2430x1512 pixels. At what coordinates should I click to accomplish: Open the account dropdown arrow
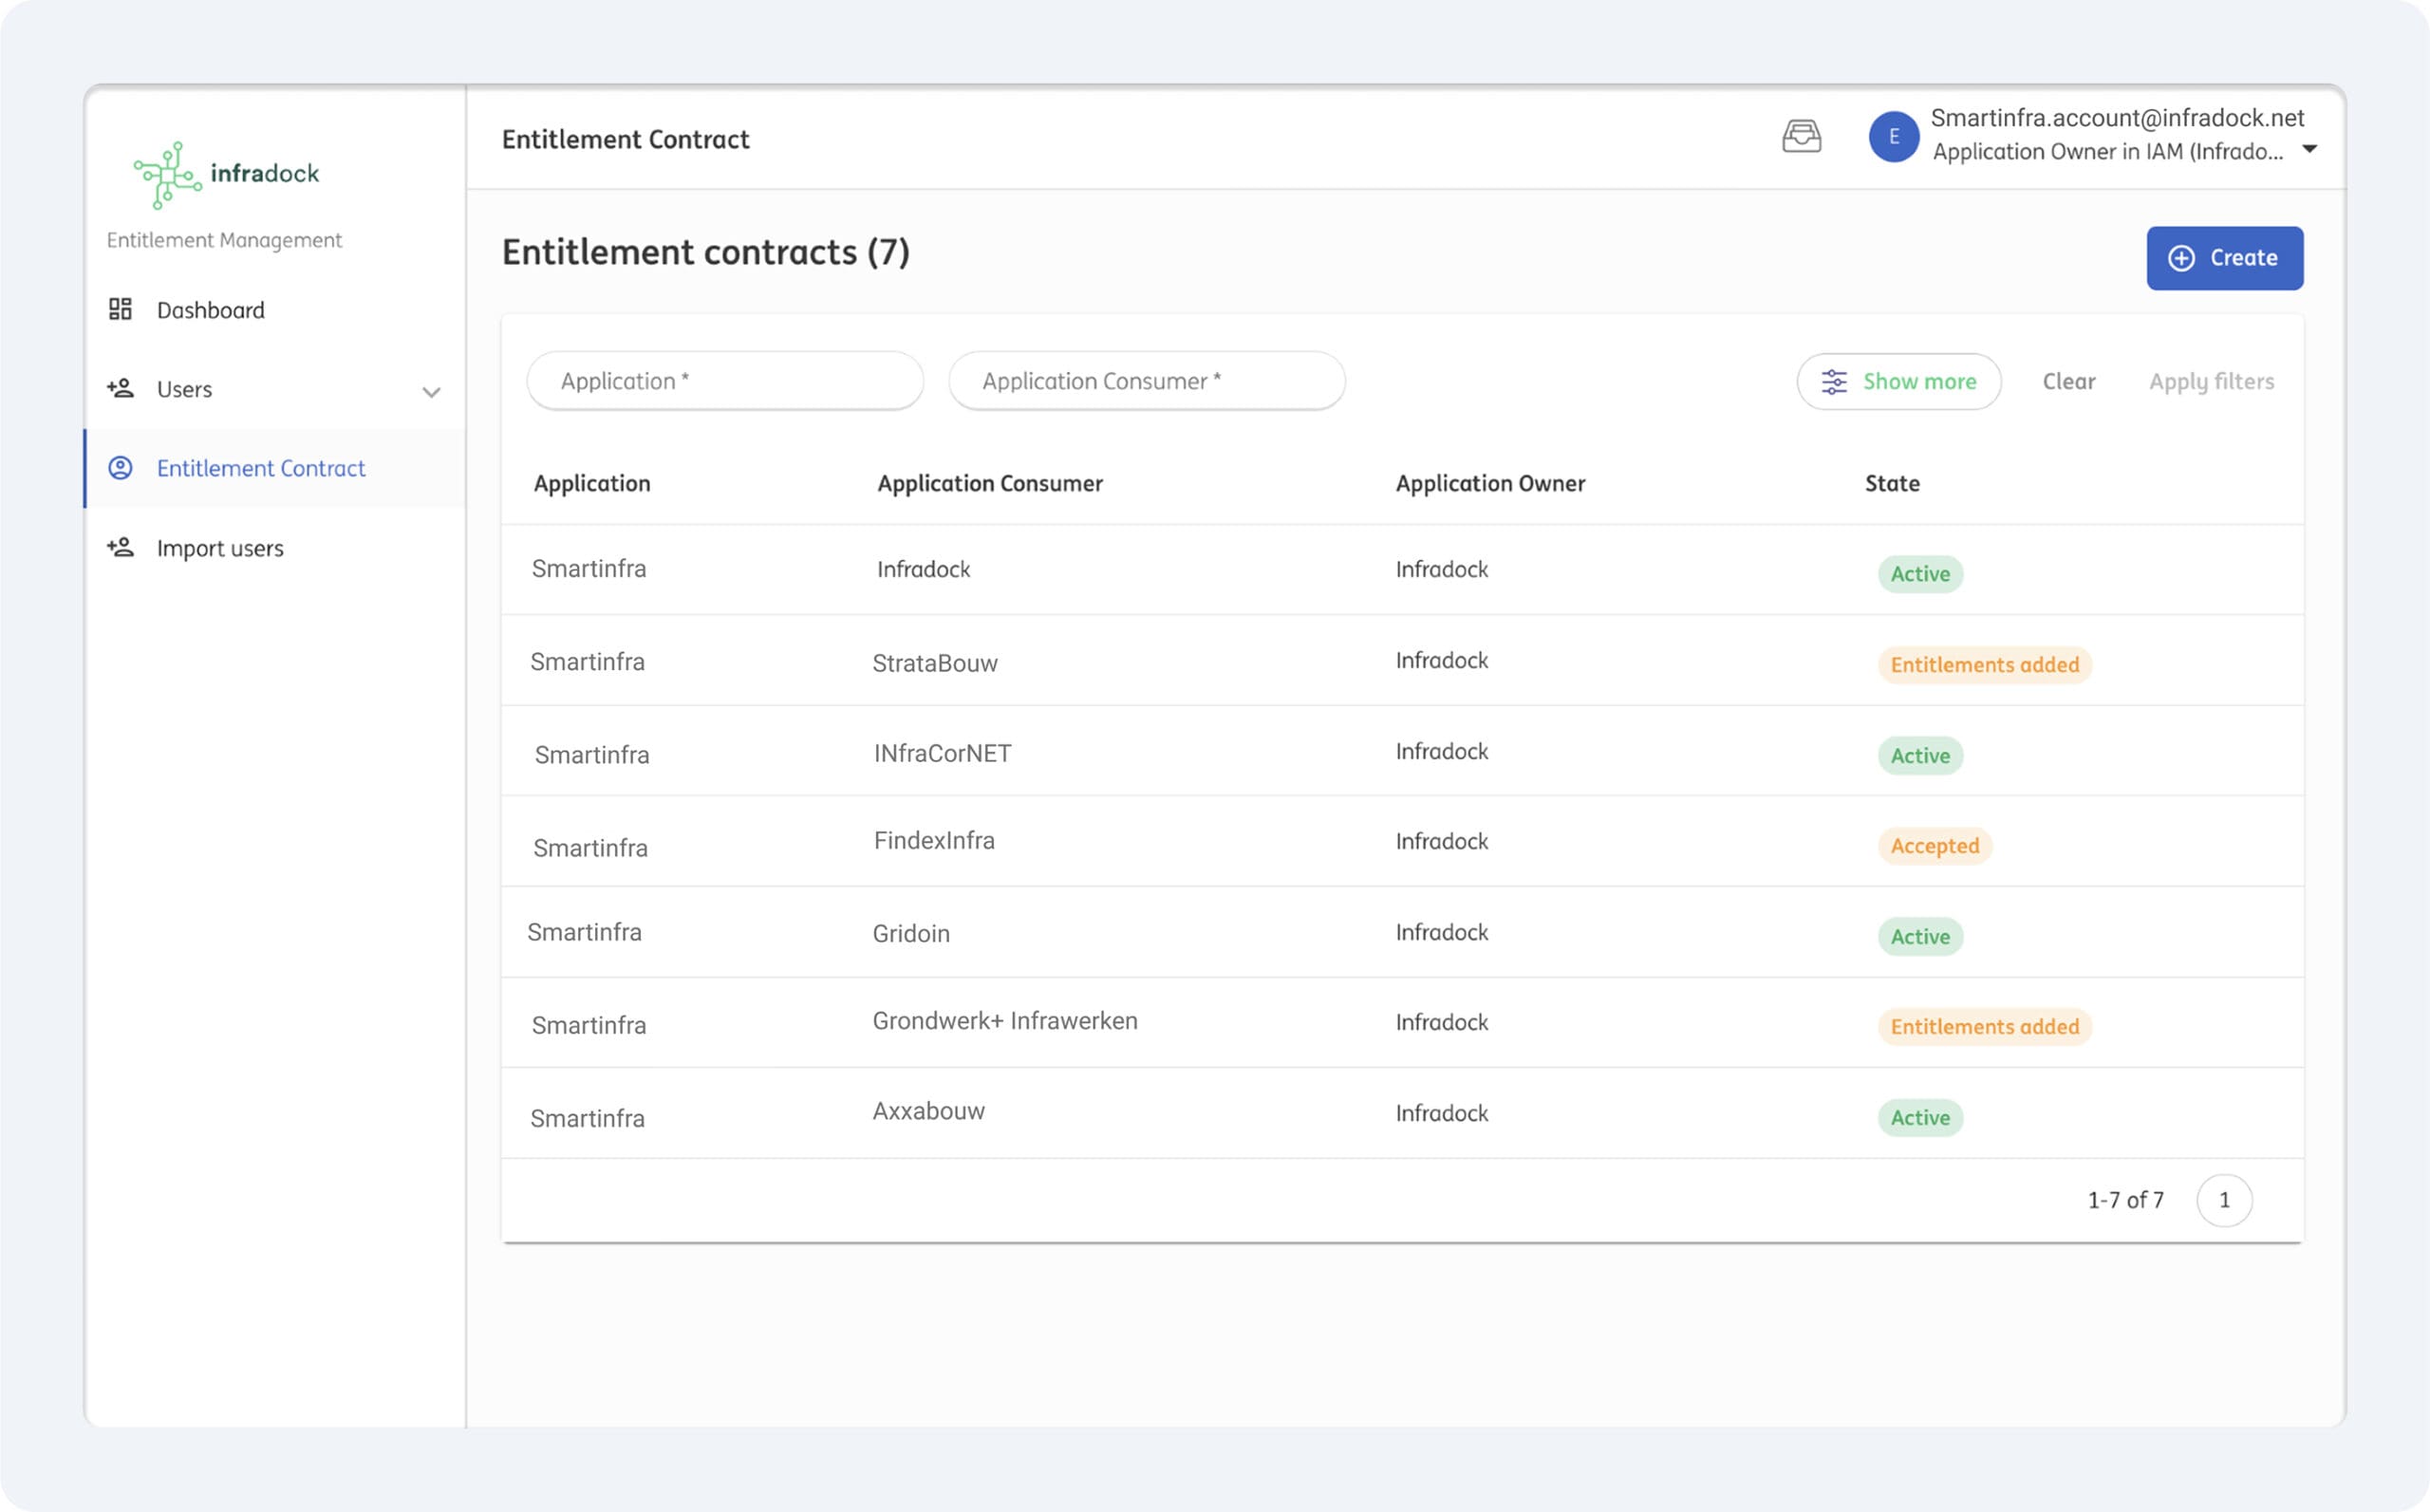(x=2309, y=149)
